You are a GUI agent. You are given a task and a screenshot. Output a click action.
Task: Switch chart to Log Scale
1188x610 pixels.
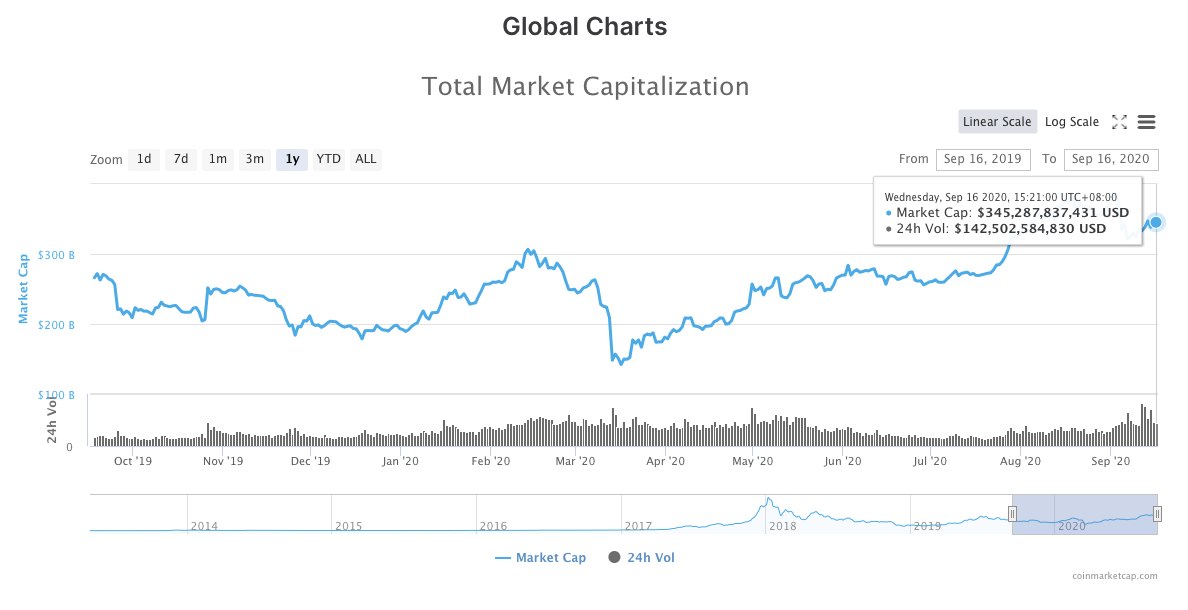1071,122
